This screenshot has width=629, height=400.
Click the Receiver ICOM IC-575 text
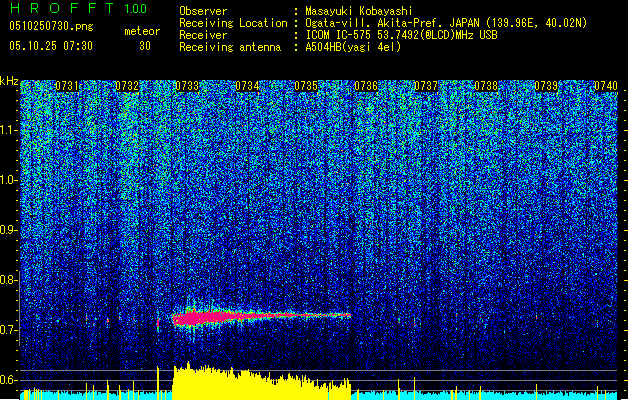click(x=401, y=35)
